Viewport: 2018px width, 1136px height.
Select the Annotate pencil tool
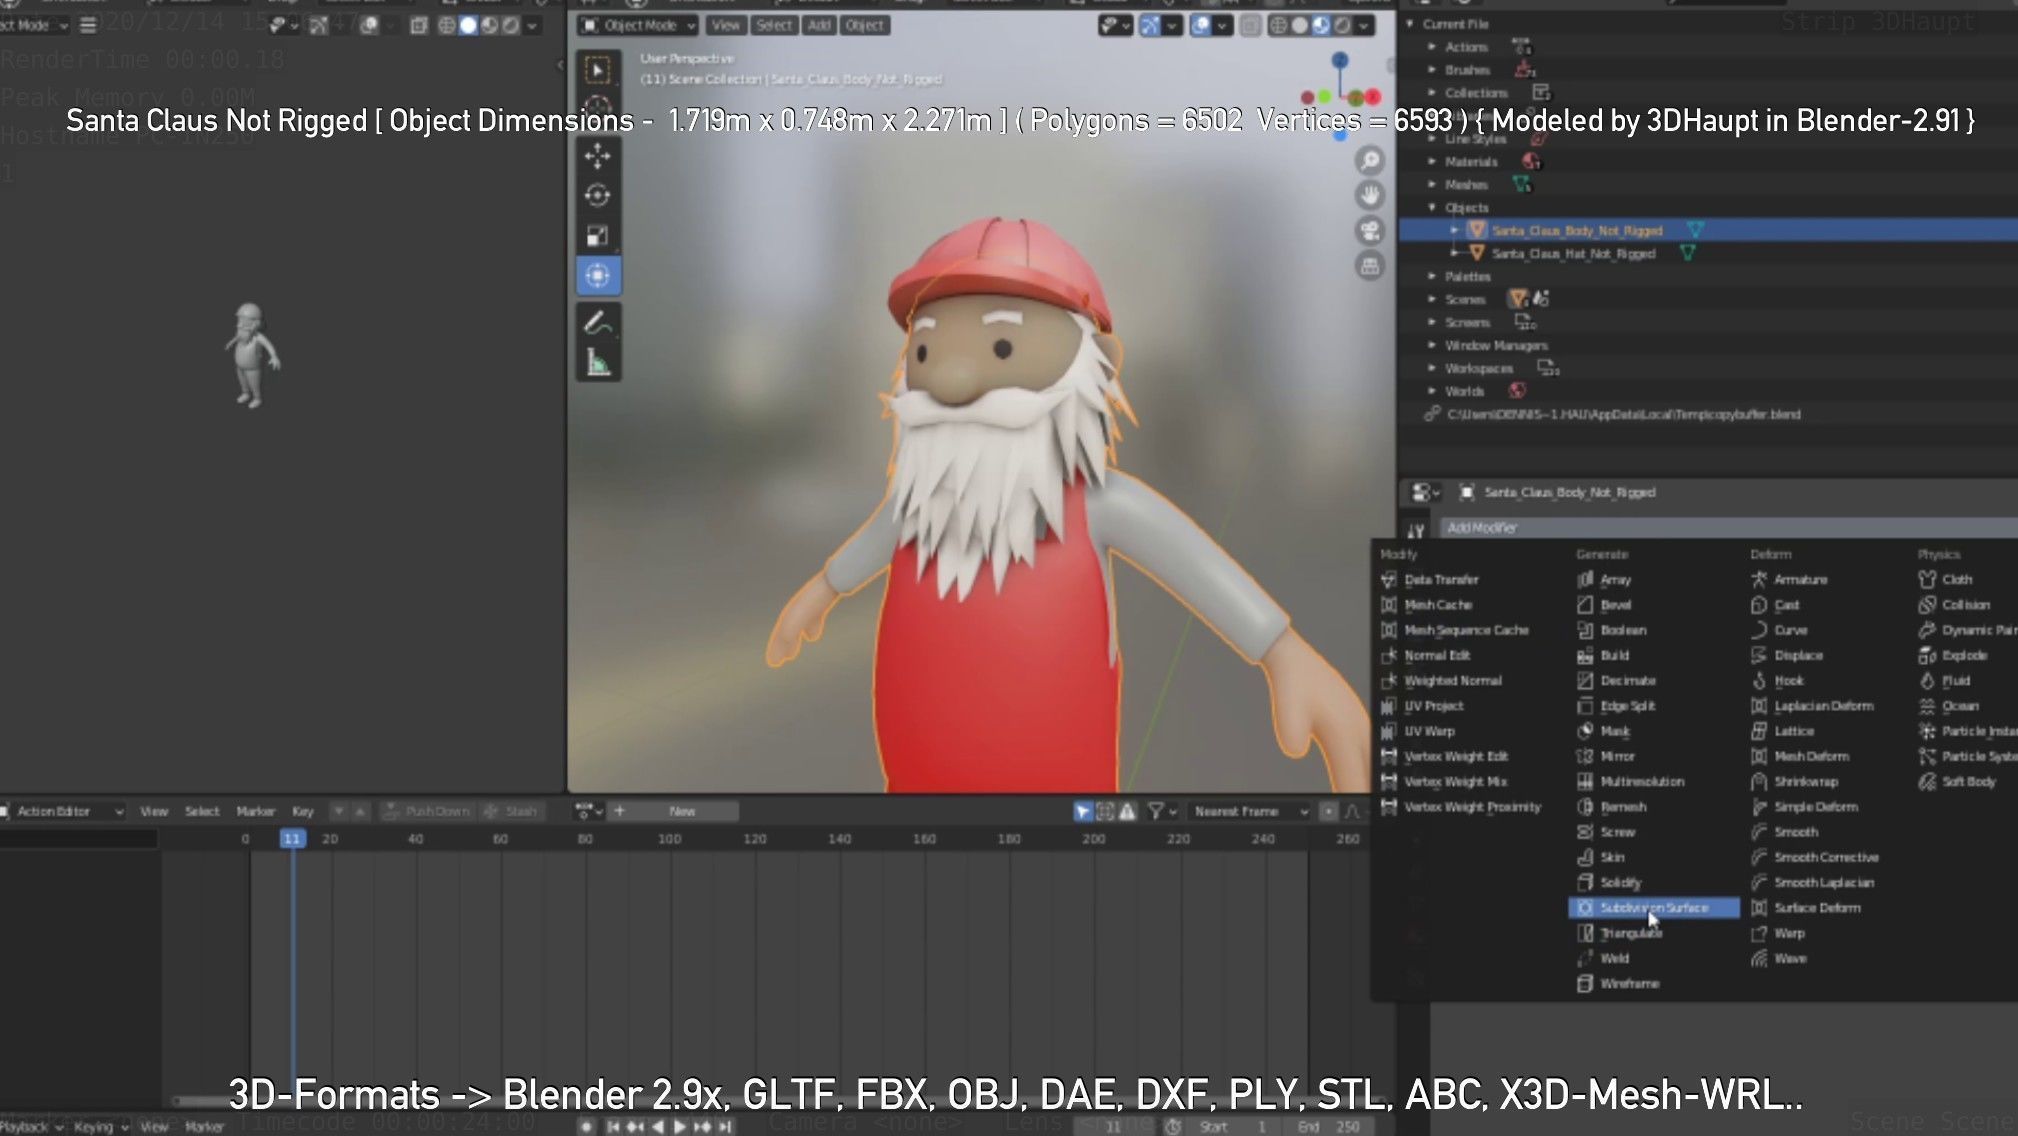click(598, 323)
